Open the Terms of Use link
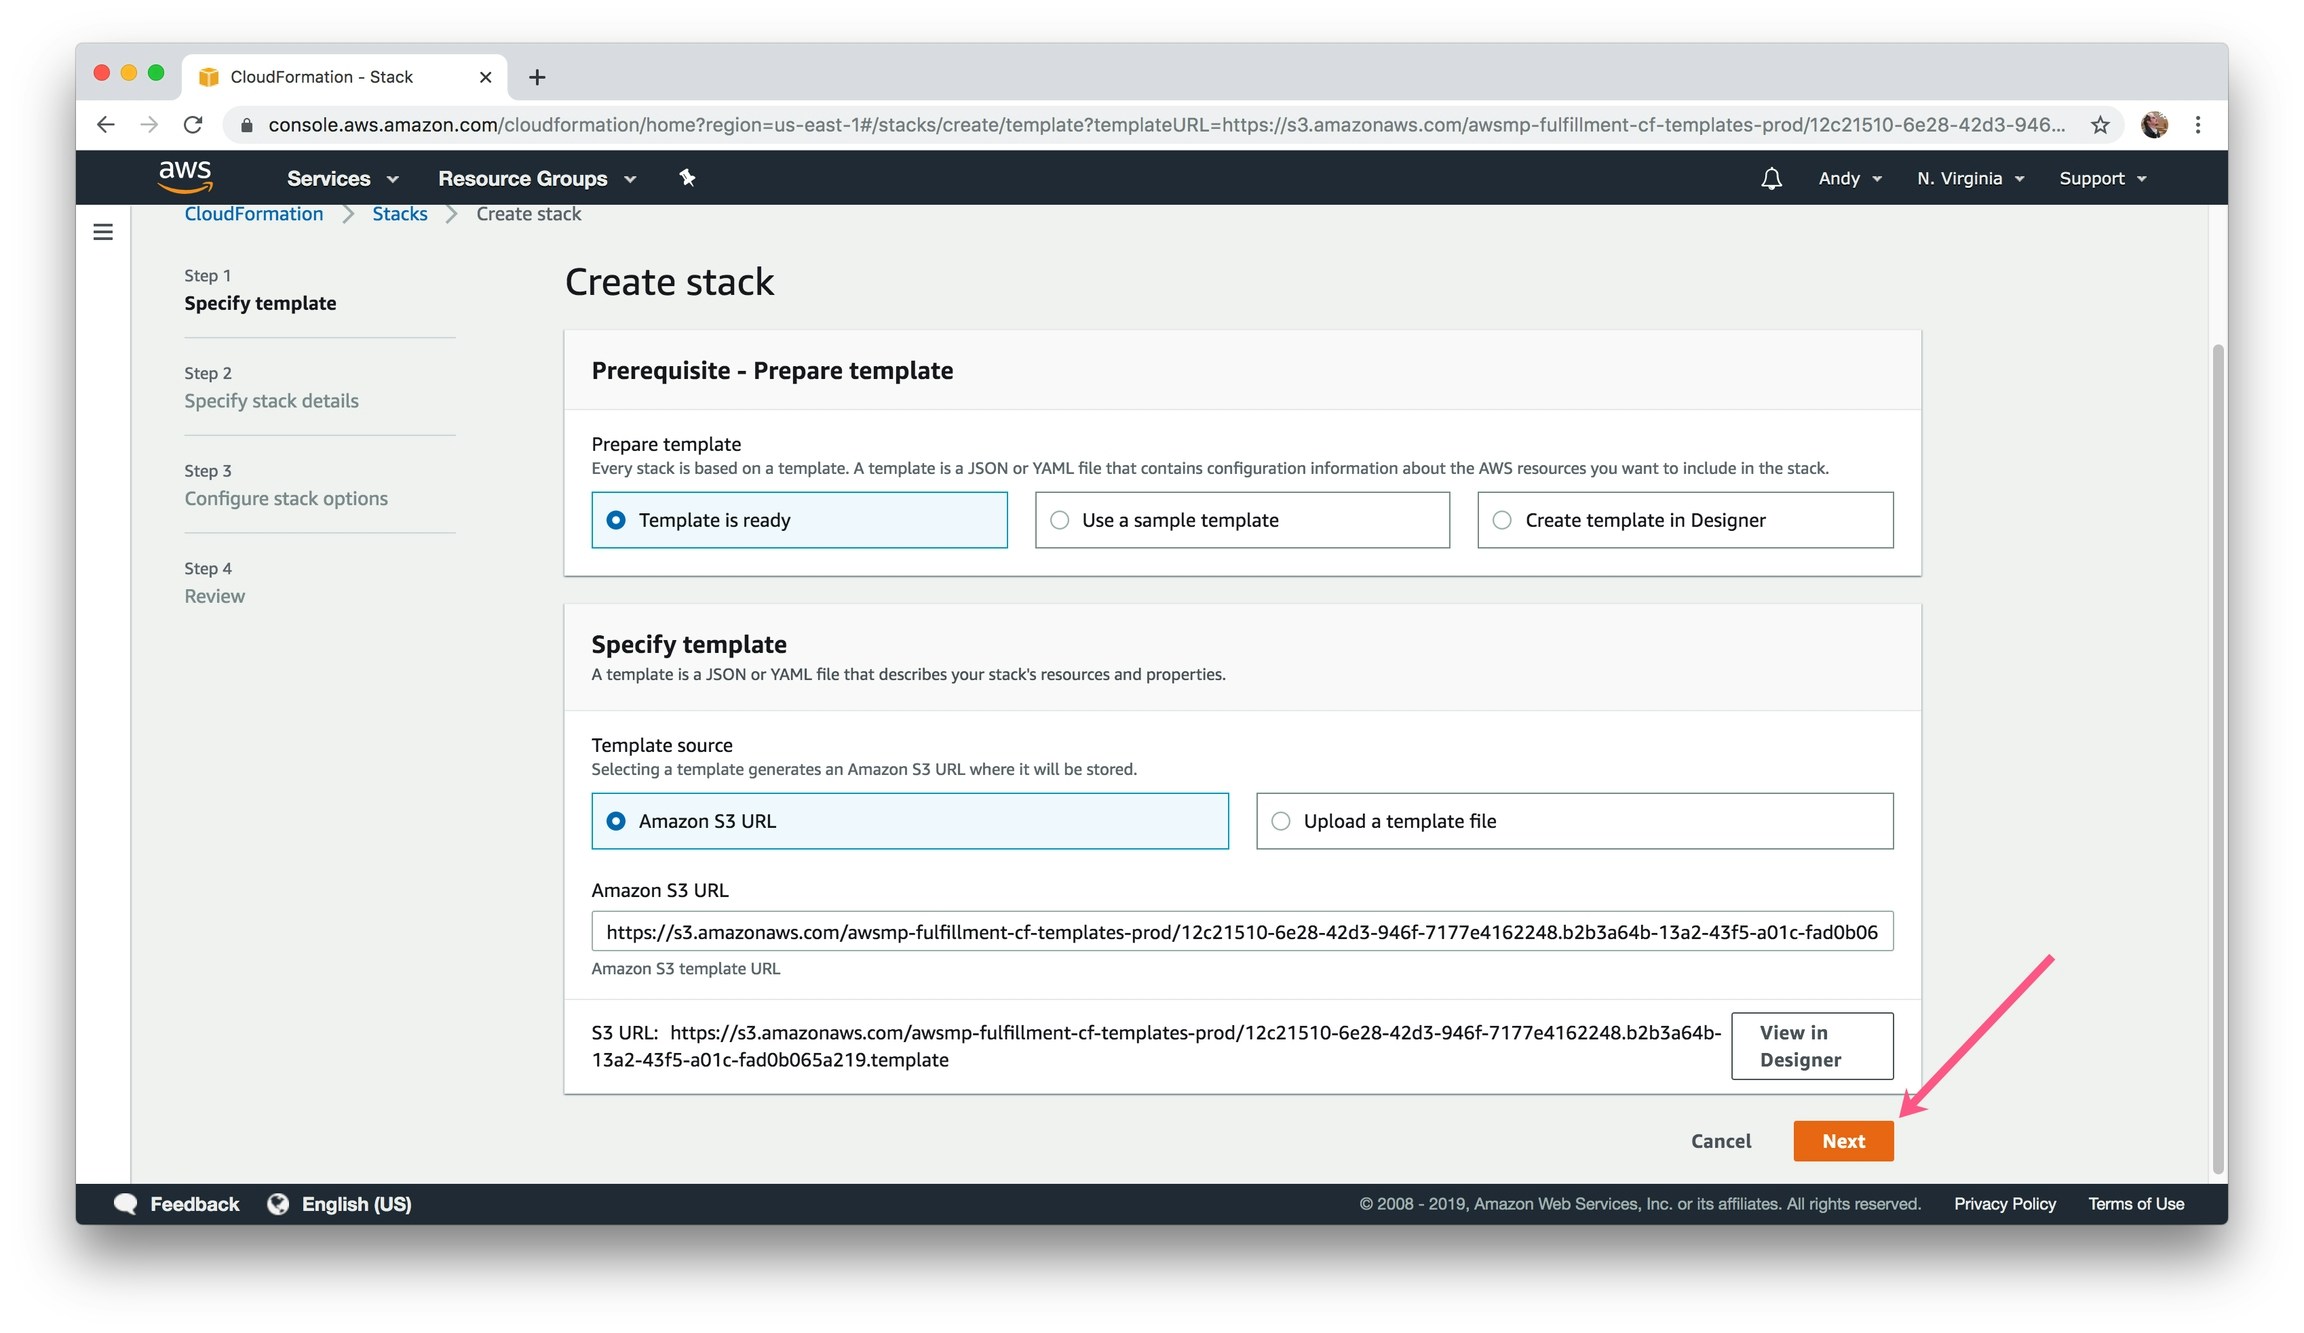This screenshot has width=2304, height=1333. [x=2136, y=1204]
